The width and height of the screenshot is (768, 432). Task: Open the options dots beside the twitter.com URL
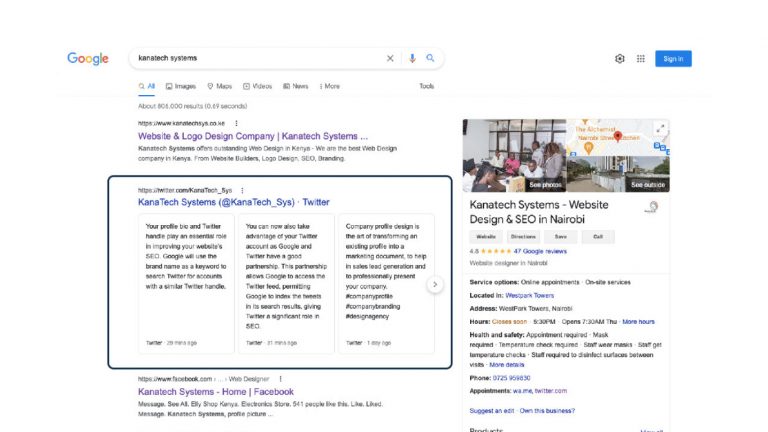(x=242, y=190)
